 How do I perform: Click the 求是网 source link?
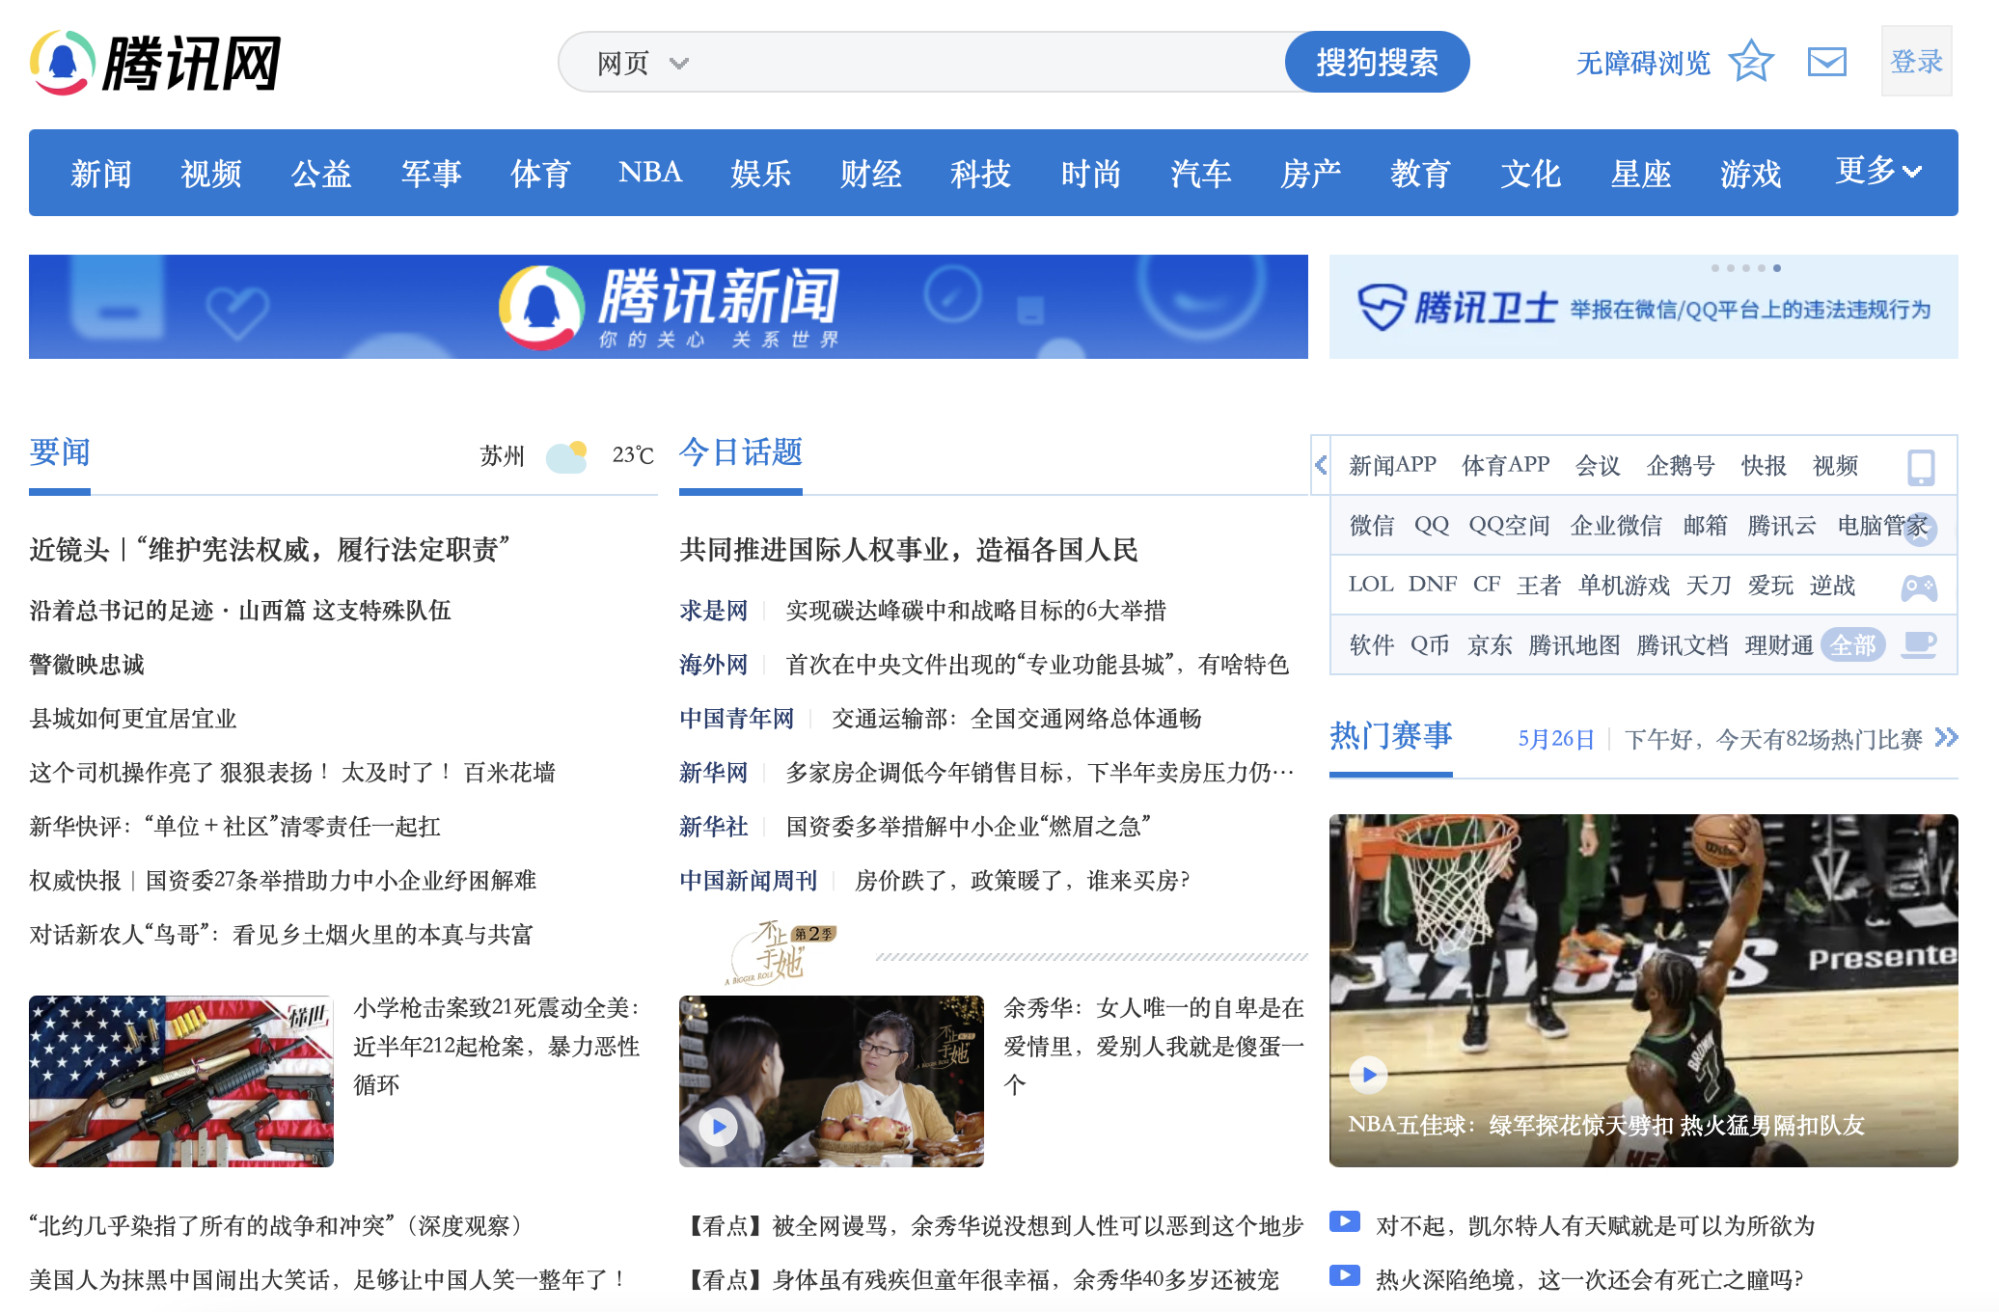tap(713, 610)
